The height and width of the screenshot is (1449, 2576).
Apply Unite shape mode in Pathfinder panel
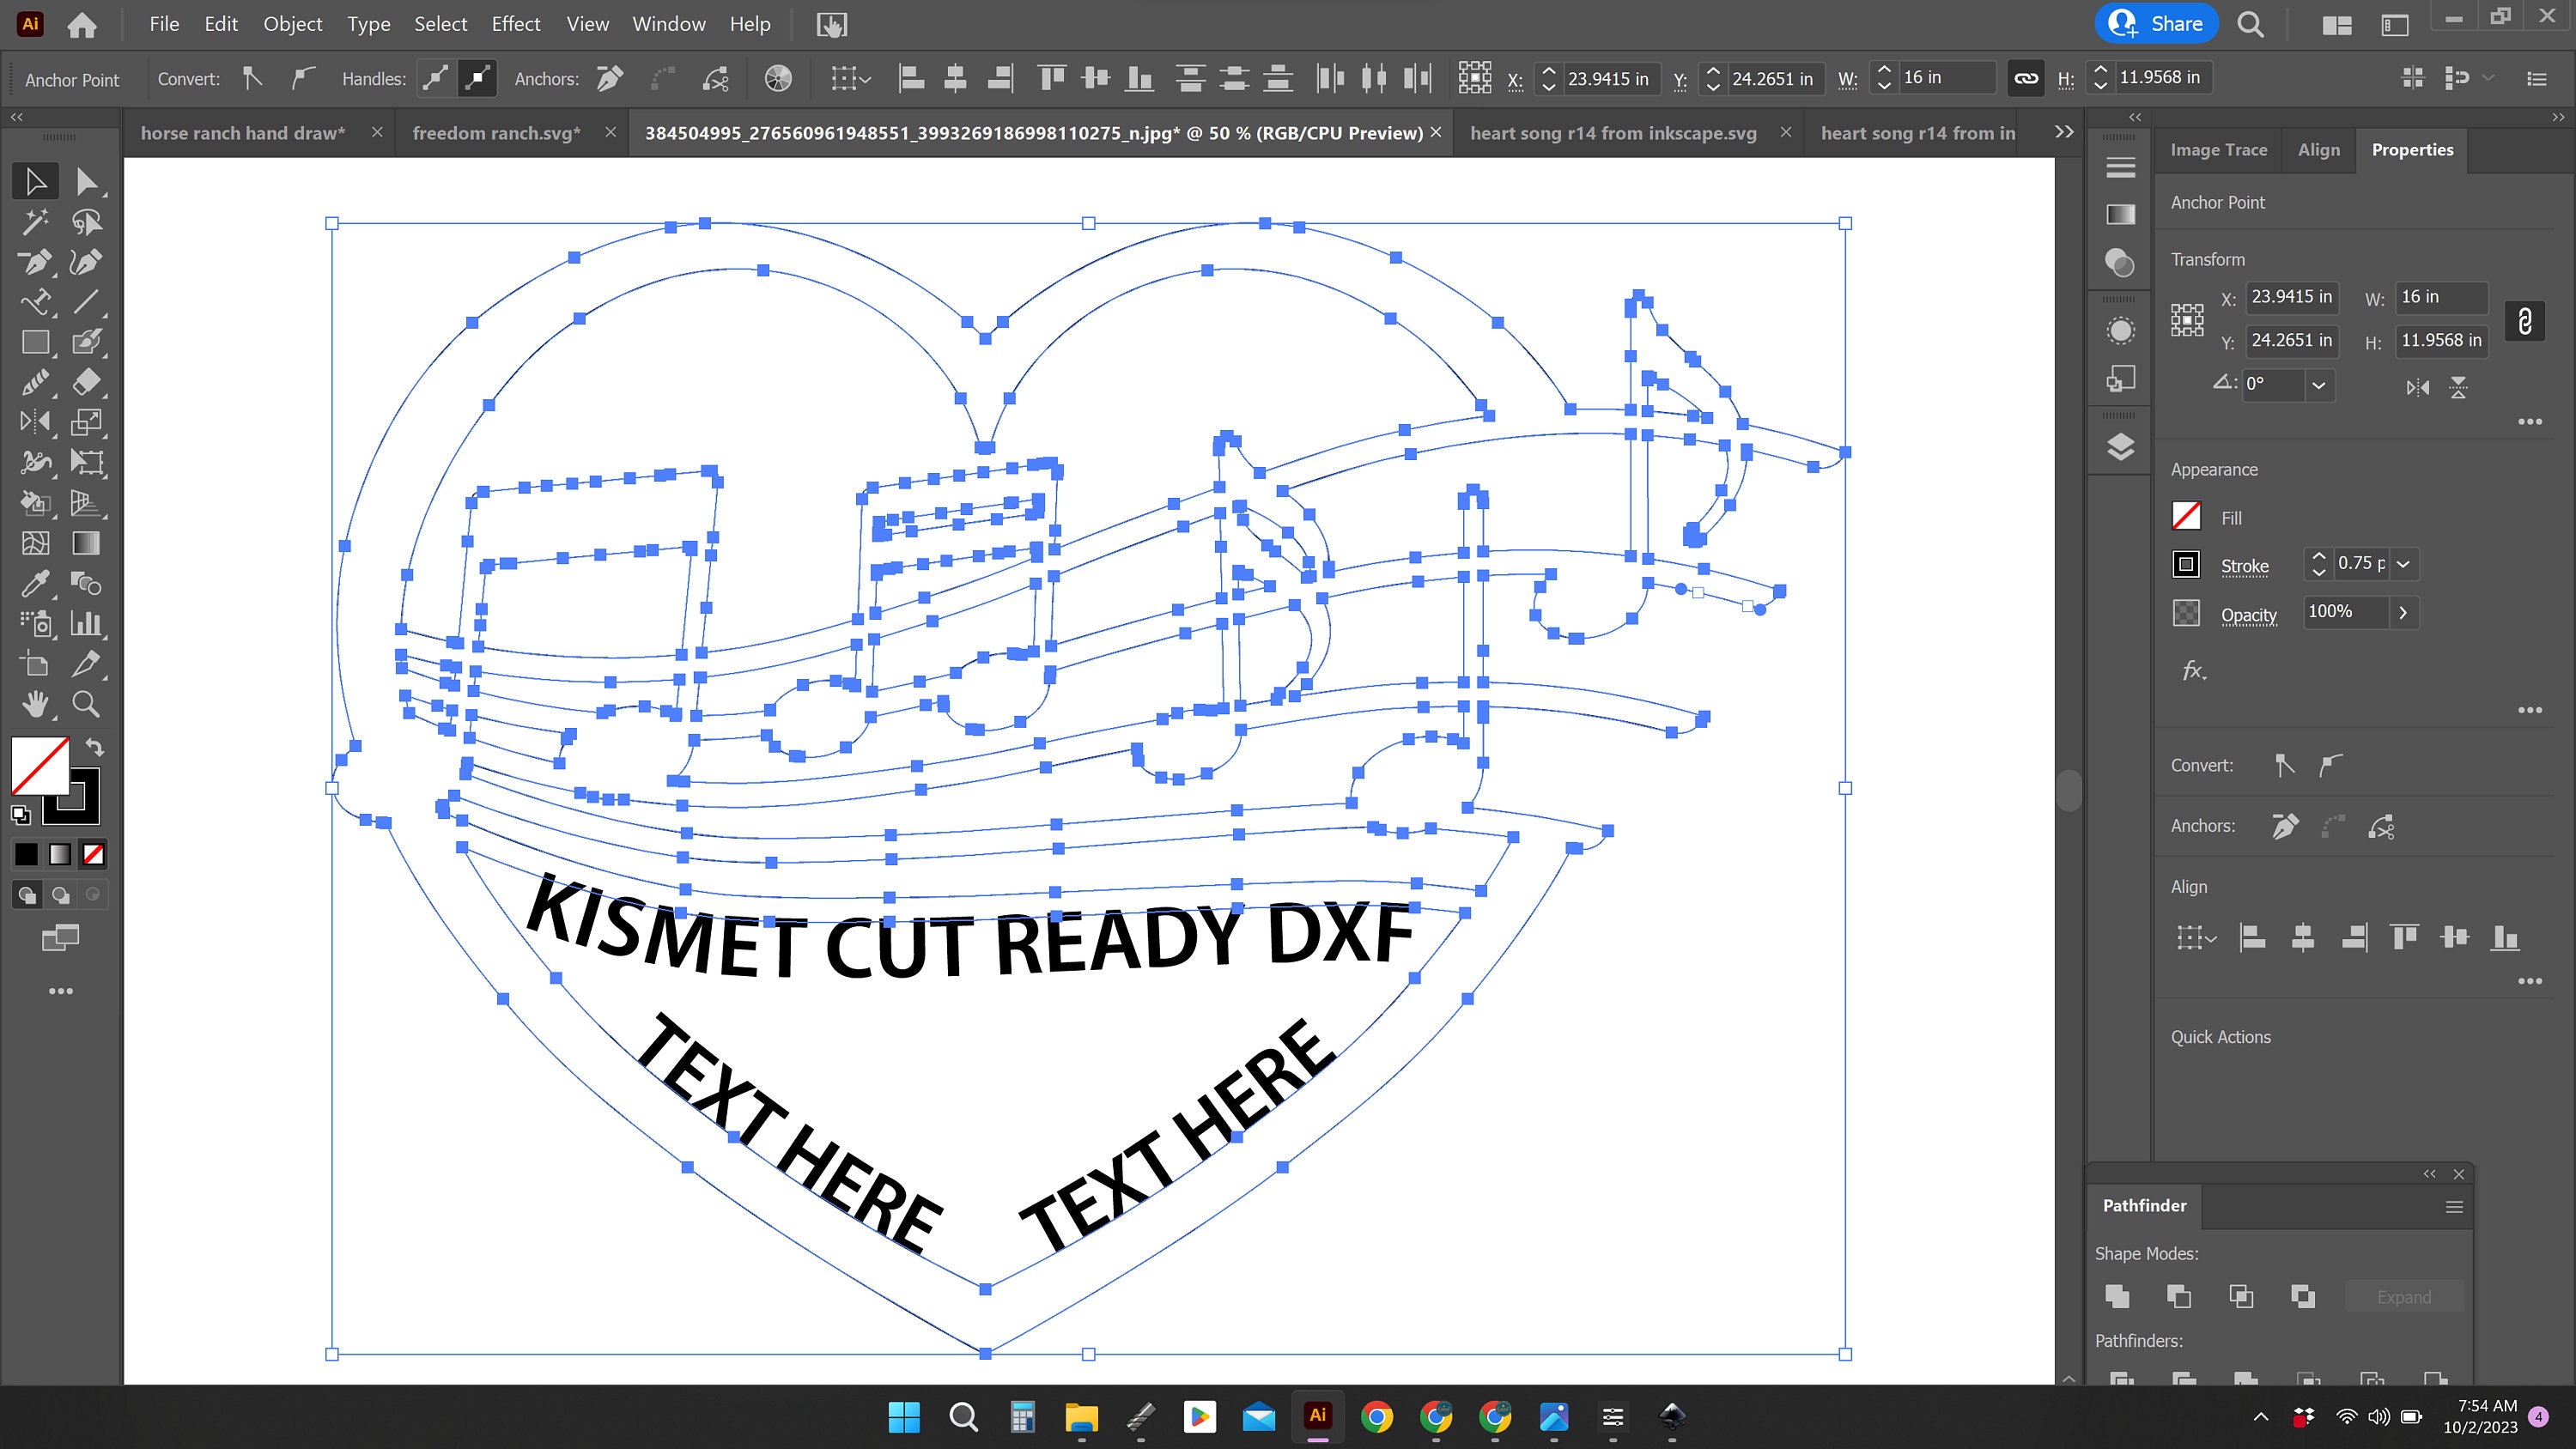[x=2117, y=1296]
